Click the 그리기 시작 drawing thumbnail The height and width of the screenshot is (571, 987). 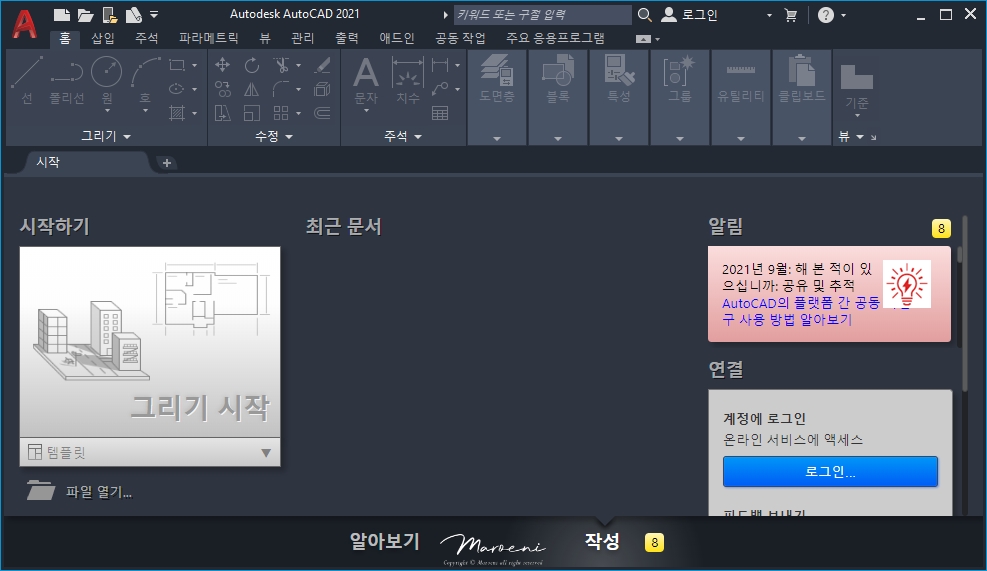coord(150,342)
